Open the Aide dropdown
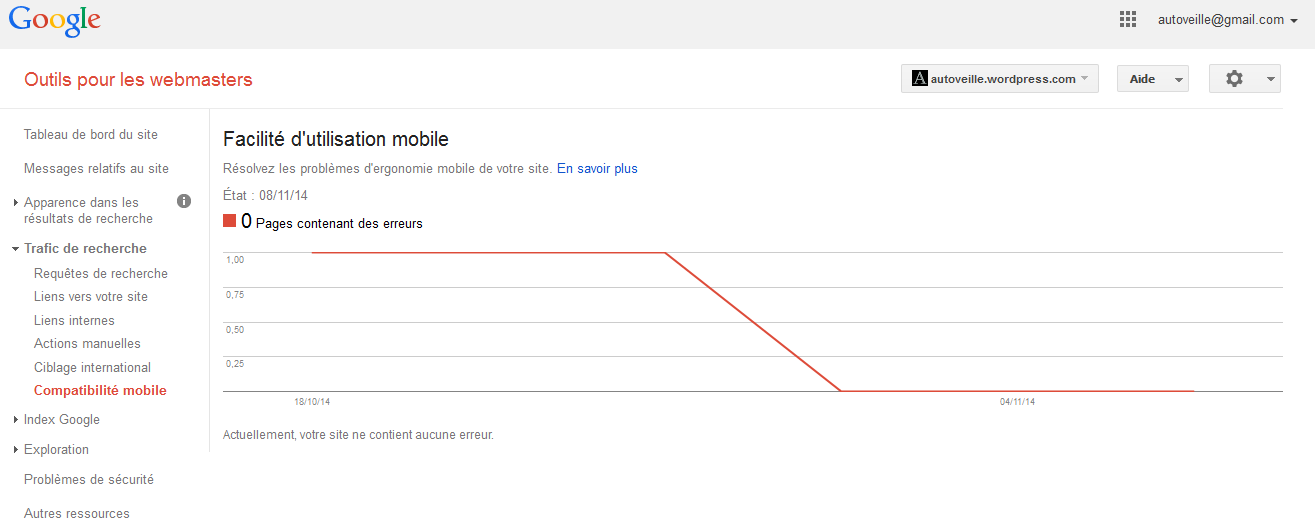 click(1152, 79)
